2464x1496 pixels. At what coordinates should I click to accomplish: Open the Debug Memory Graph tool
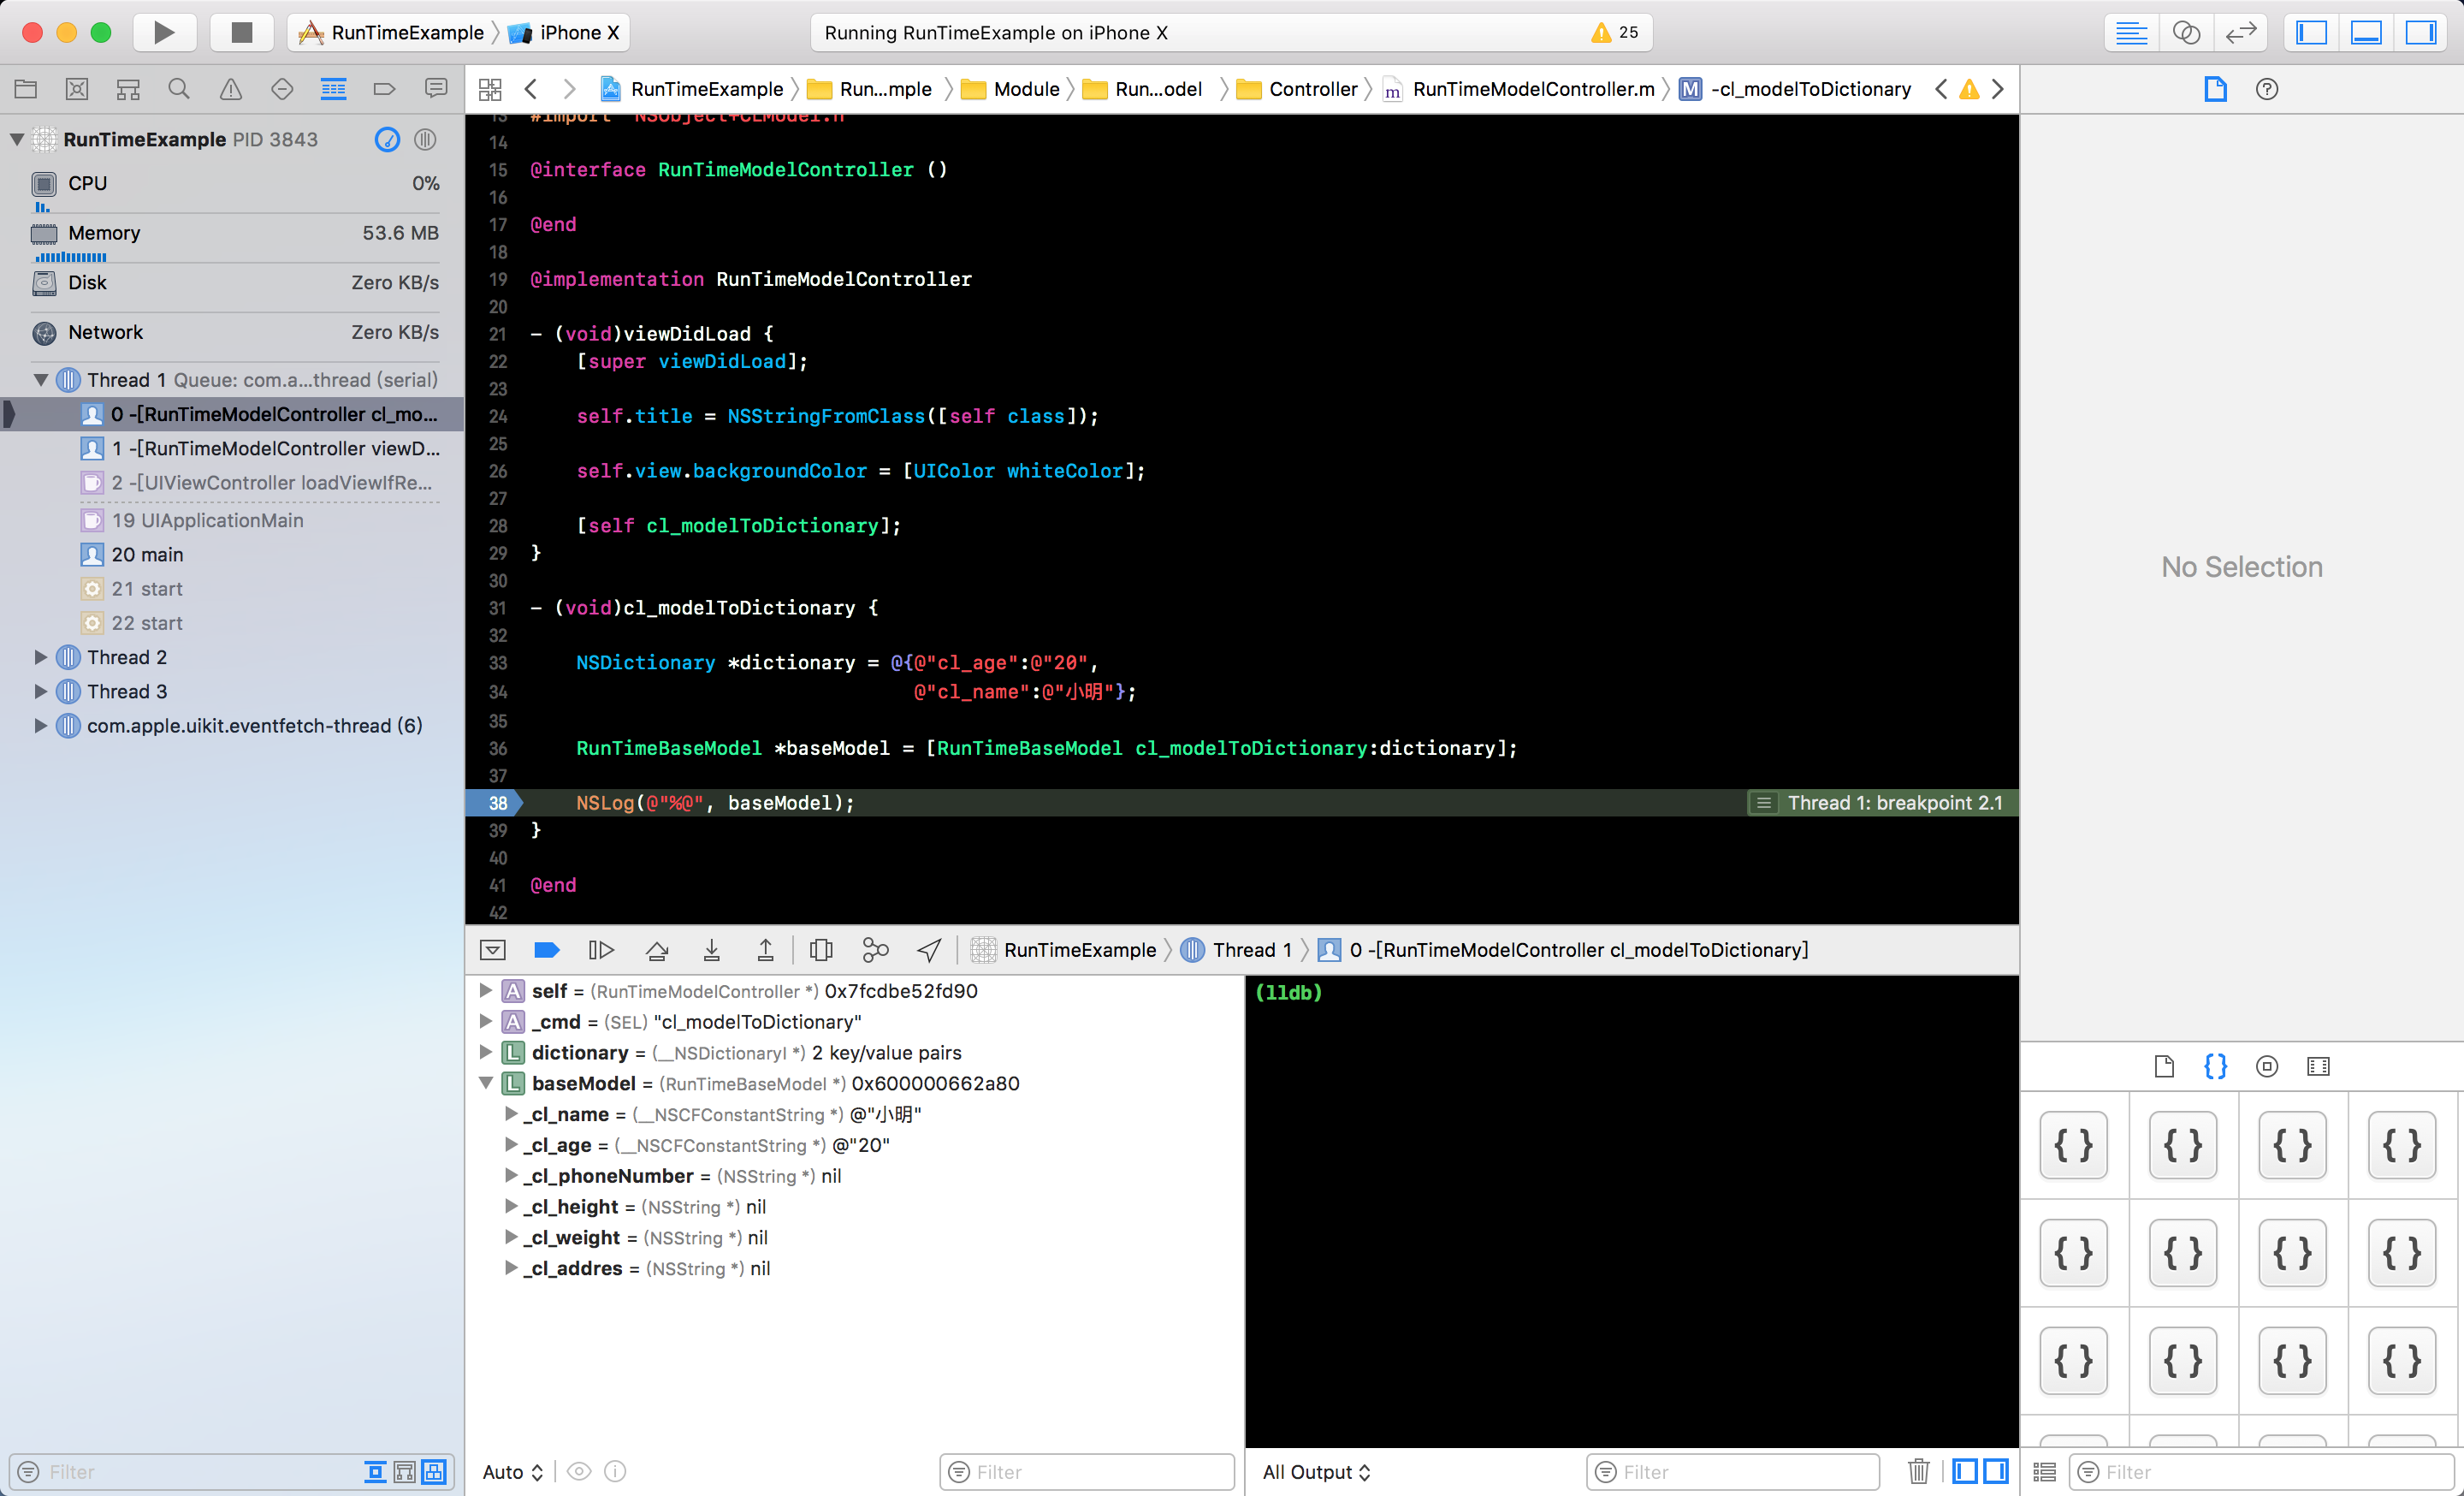pos(875,950)
